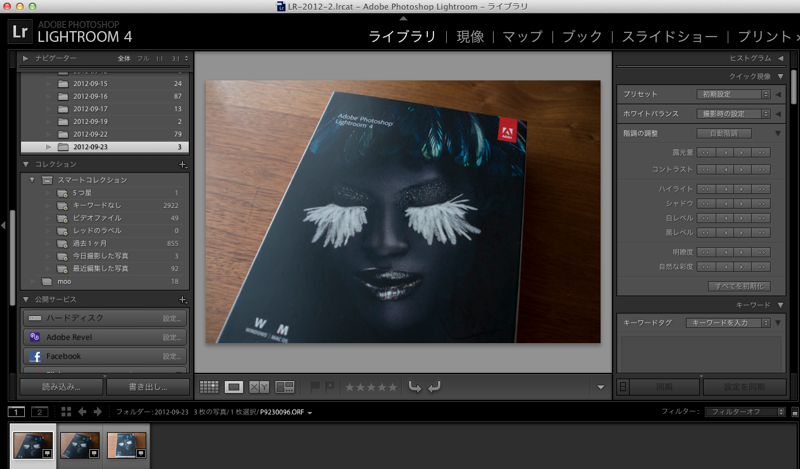This screenshot has height=469, width=800.
Task: Toggle the sync switch beside 同期
Action: pyautogui.click(x=622, y=387)
